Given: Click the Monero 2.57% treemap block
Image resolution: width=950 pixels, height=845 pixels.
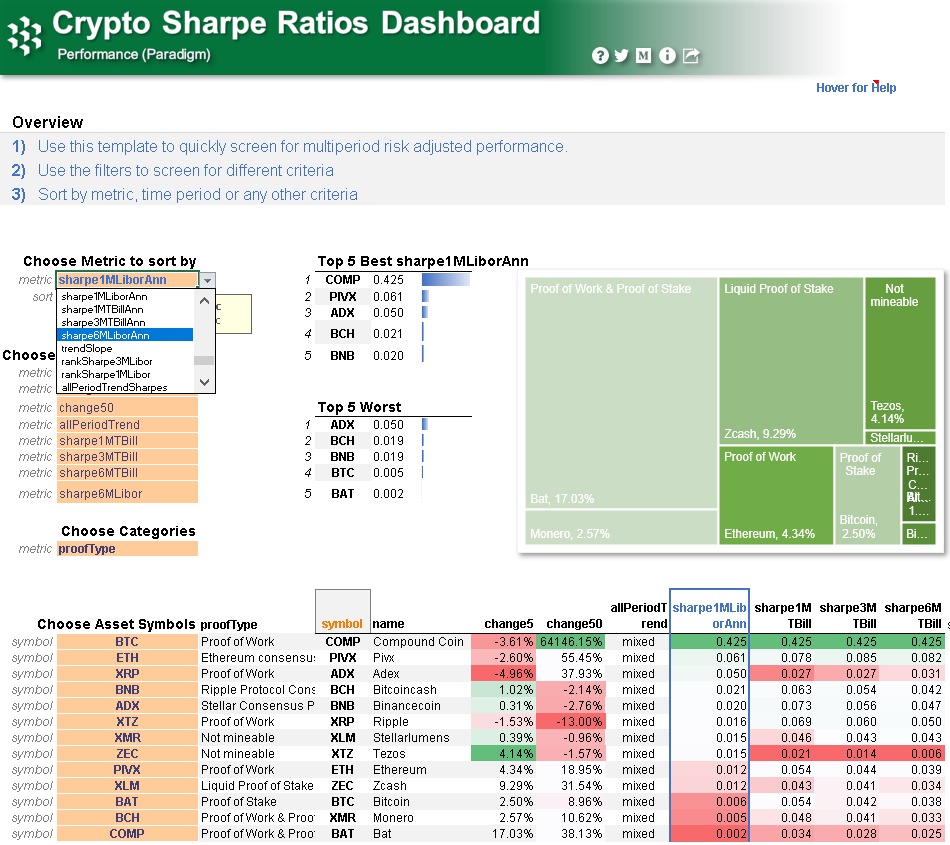Looking at the screenshot, I should pyautogui.click(x=621, y=527).
